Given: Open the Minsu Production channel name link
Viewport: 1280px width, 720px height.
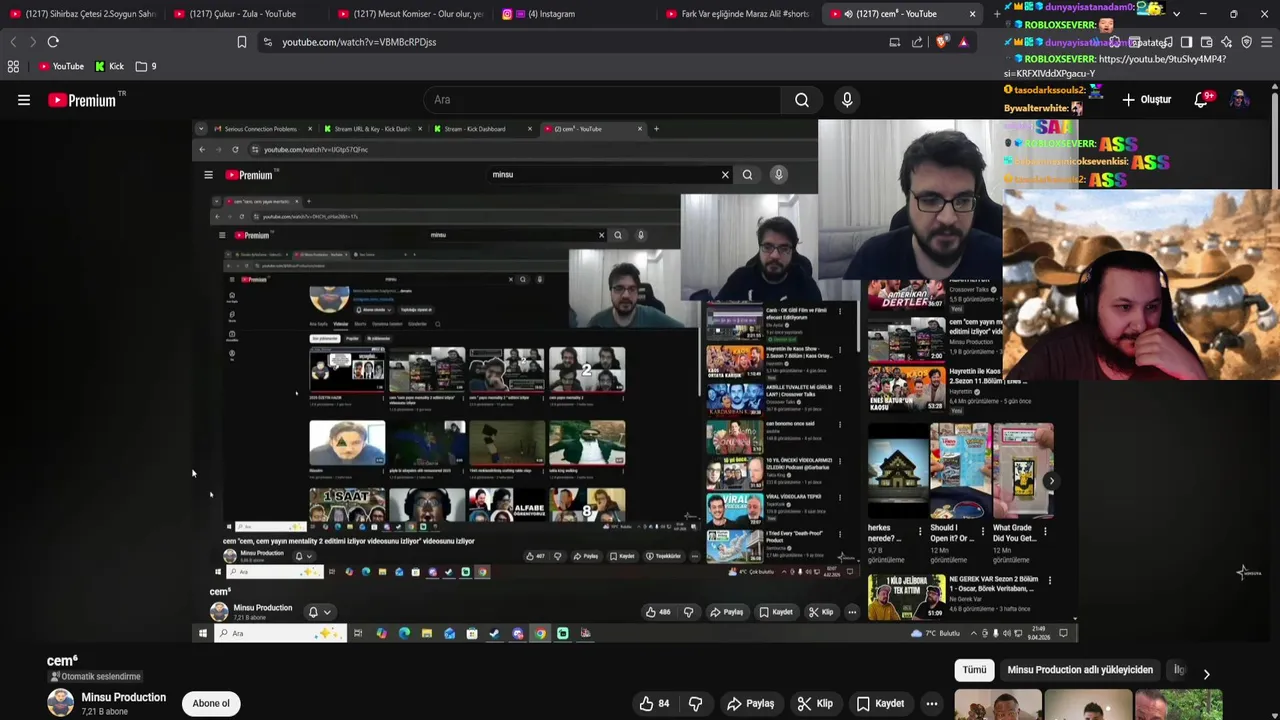Looking at the screenshot, I should (123, 697).
